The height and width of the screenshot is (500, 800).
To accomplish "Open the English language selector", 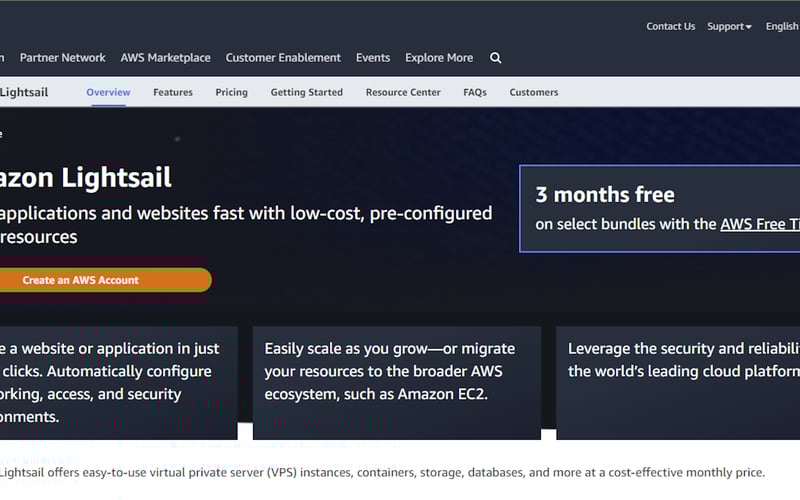I will (782, 27).
